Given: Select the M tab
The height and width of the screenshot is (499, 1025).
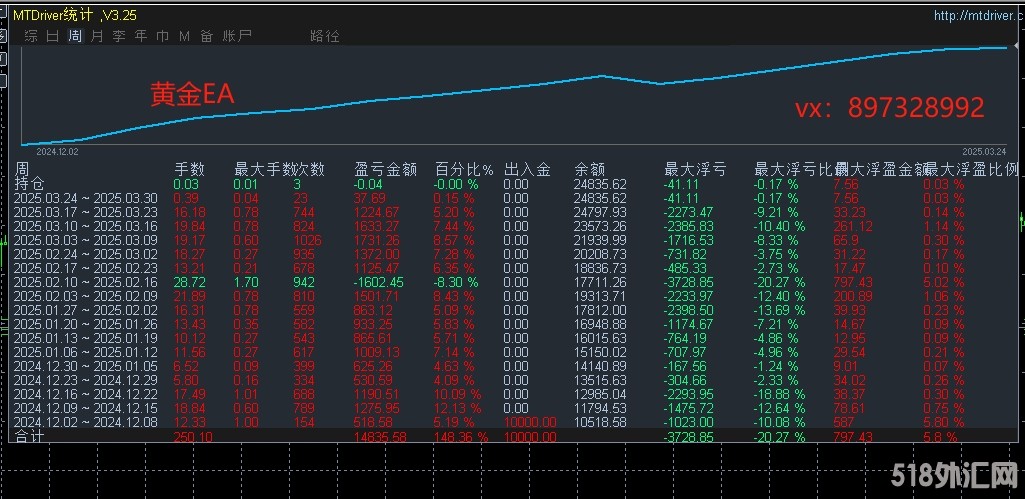Looking at the screenshot, I should [x=184, y=36].
